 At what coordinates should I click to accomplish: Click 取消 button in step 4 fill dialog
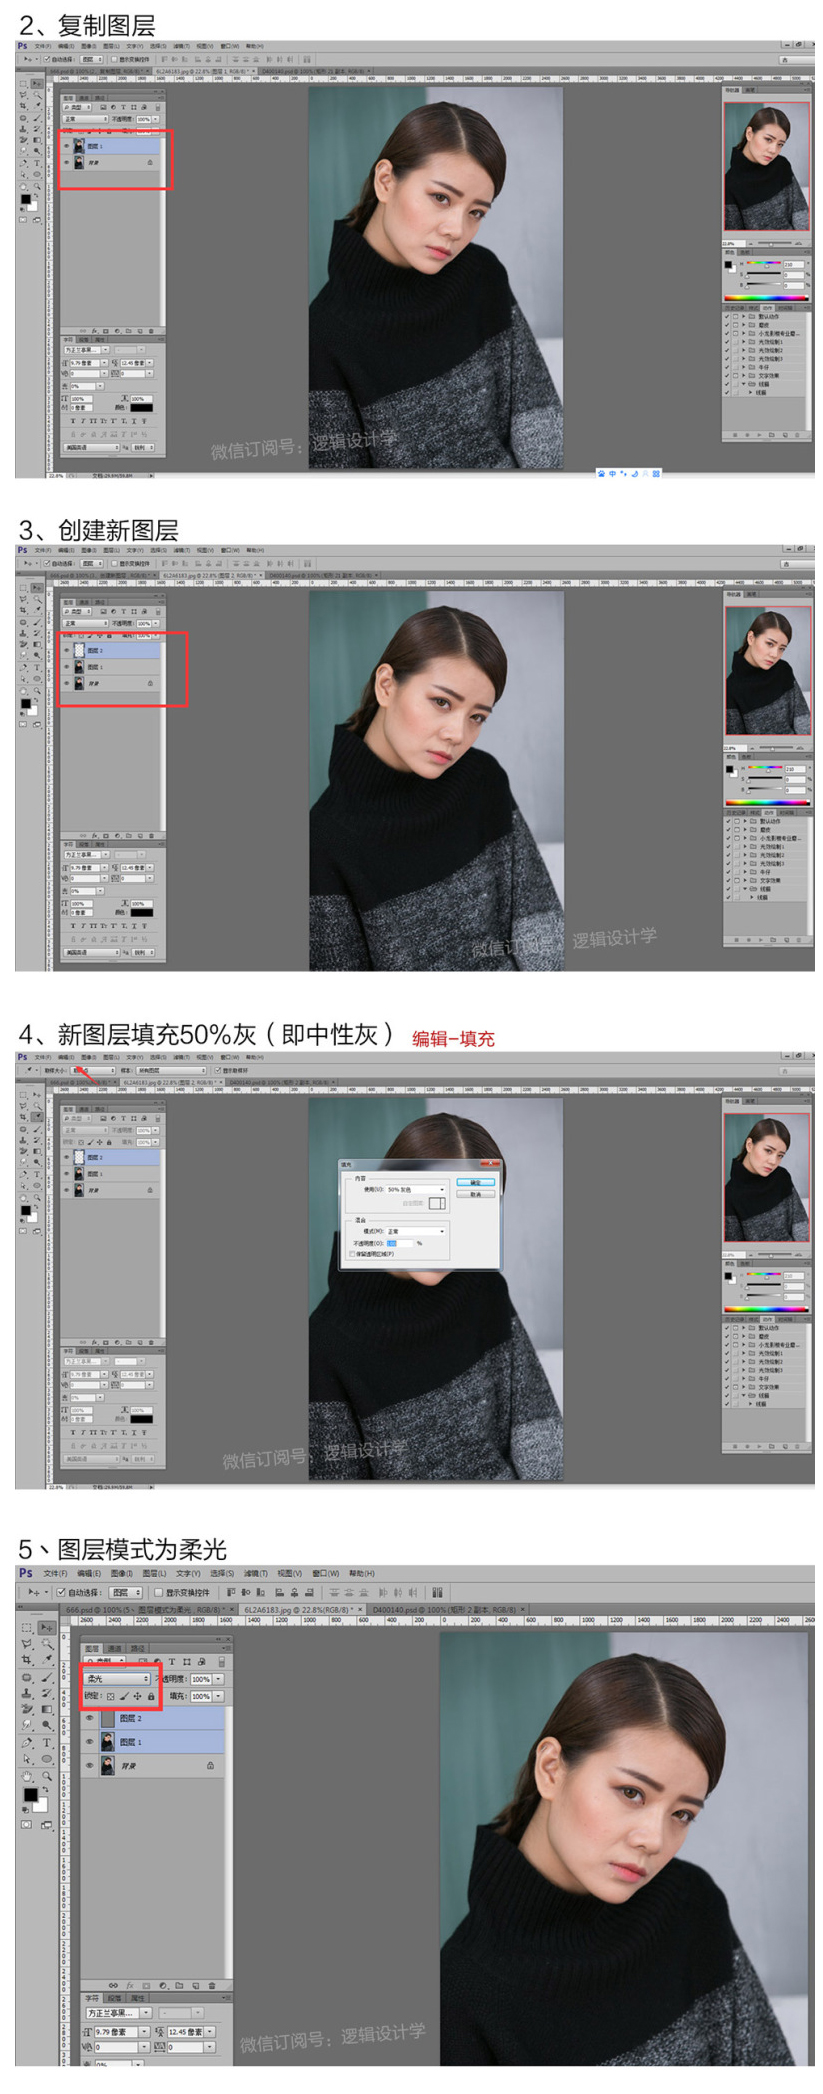click(x=475, y=1194)
